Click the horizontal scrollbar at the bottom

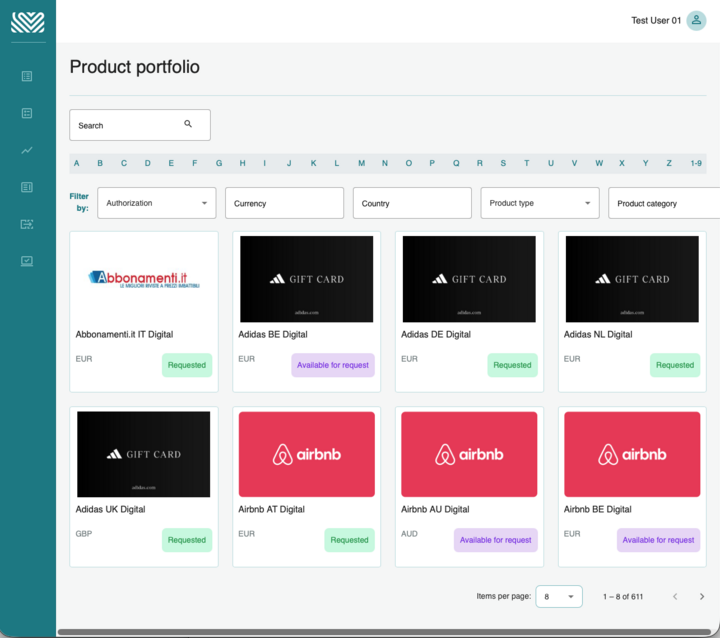click(385, 632)
